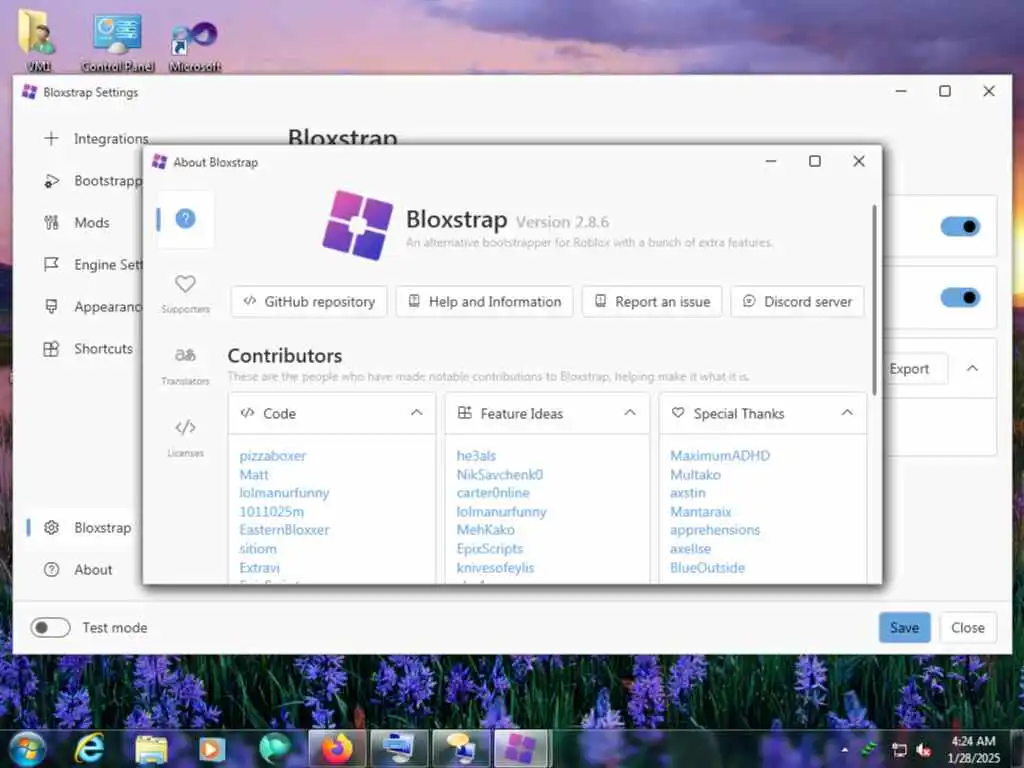Open axstin contributor link

pyautogui.click(x=688, y=493)
